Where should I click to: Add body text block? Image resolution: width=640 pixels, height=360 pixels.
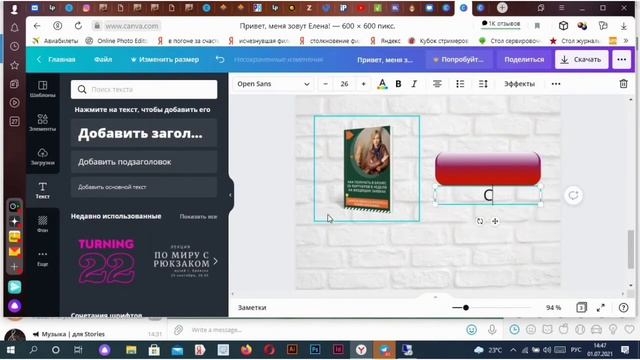pyautogui.click(x=144, y=187)
